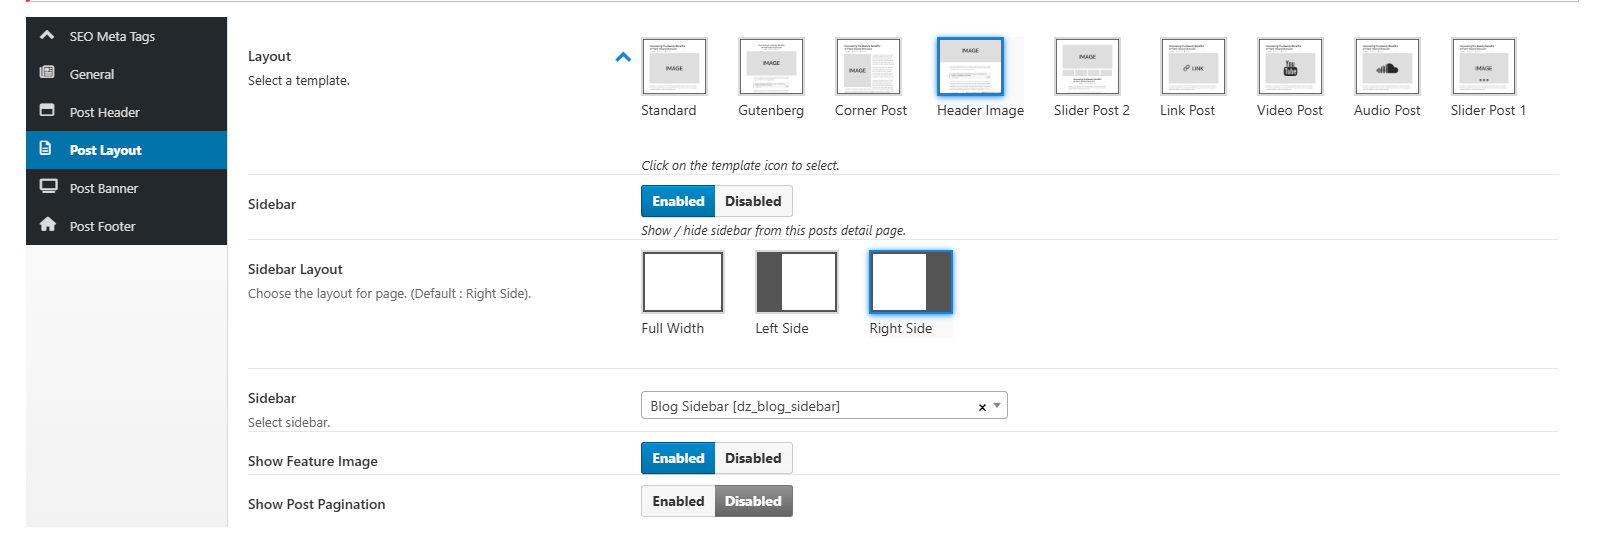Enable Show Post Pagination

pyautogui.click(x=678, y=501)
